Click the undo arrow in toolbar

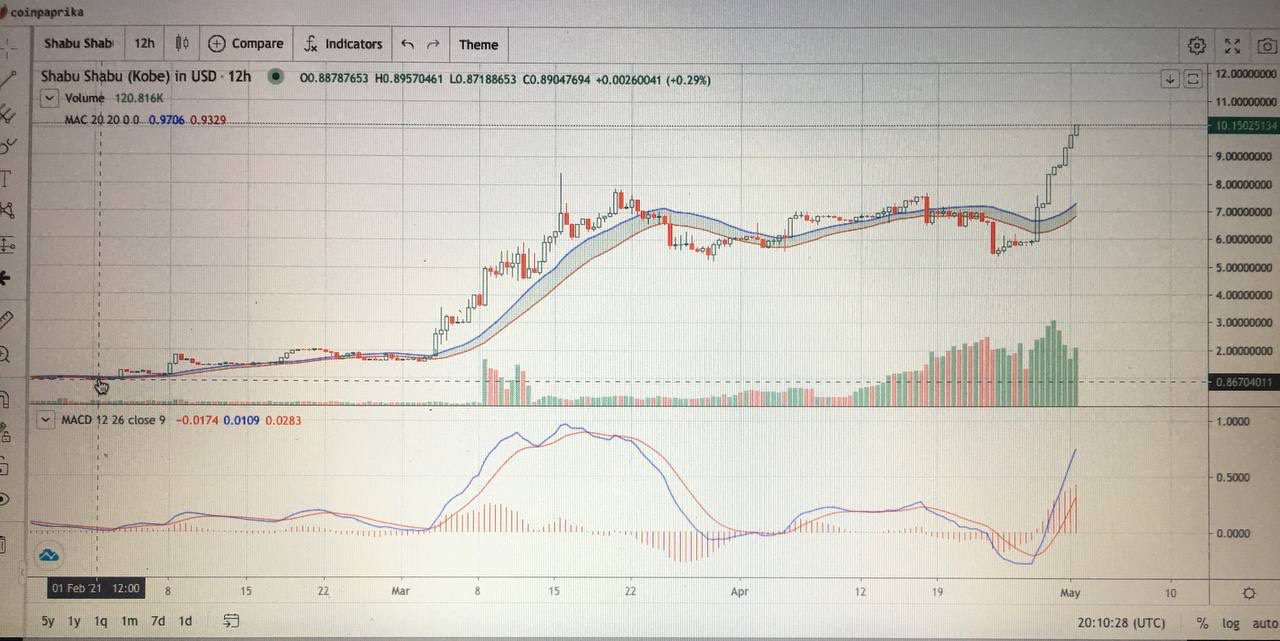click(x=407, y=44)
